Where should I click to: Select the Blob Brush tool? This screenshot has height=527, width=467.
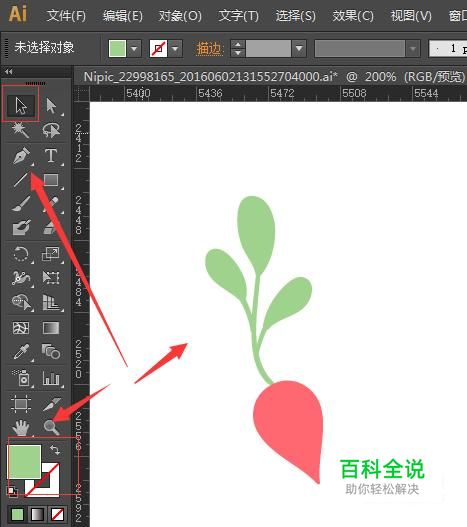[21, 228]
